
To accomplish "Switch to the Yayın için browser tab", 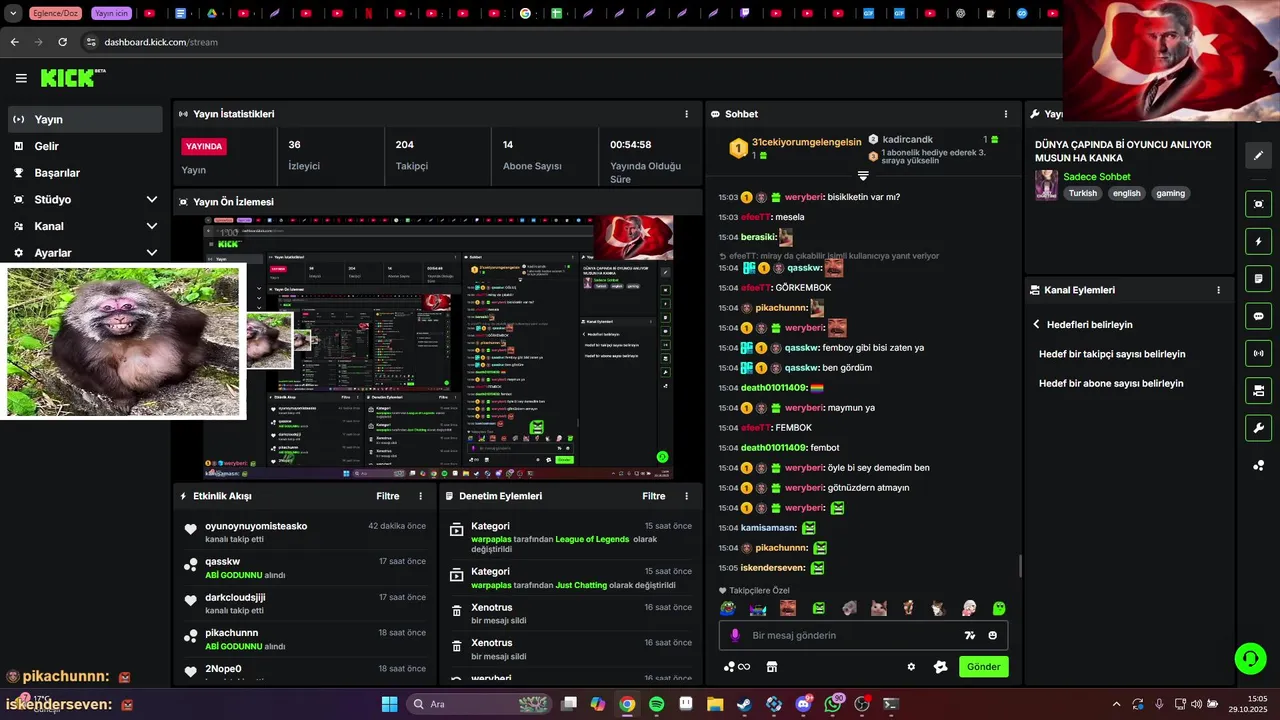I will (111, 14).
